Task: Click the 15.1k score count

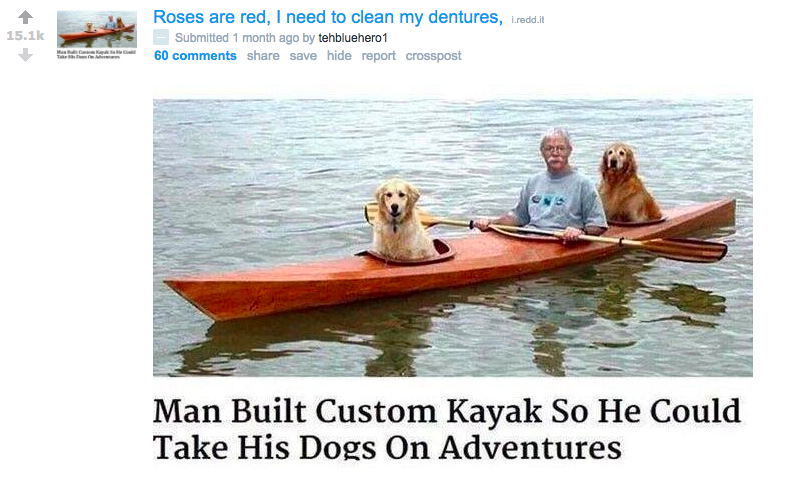Action: (x=25, y=36)
